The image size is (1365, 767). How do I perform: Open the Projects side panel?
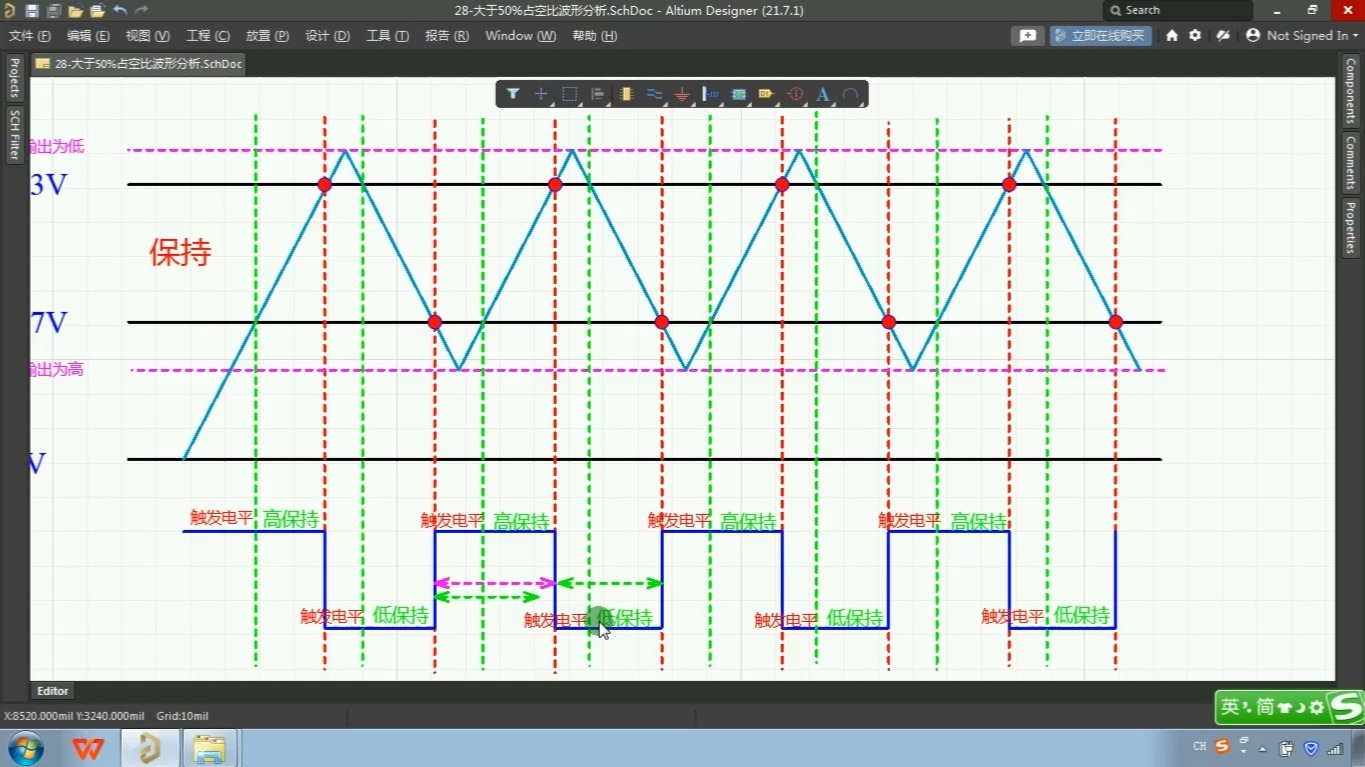pos(14,78)
